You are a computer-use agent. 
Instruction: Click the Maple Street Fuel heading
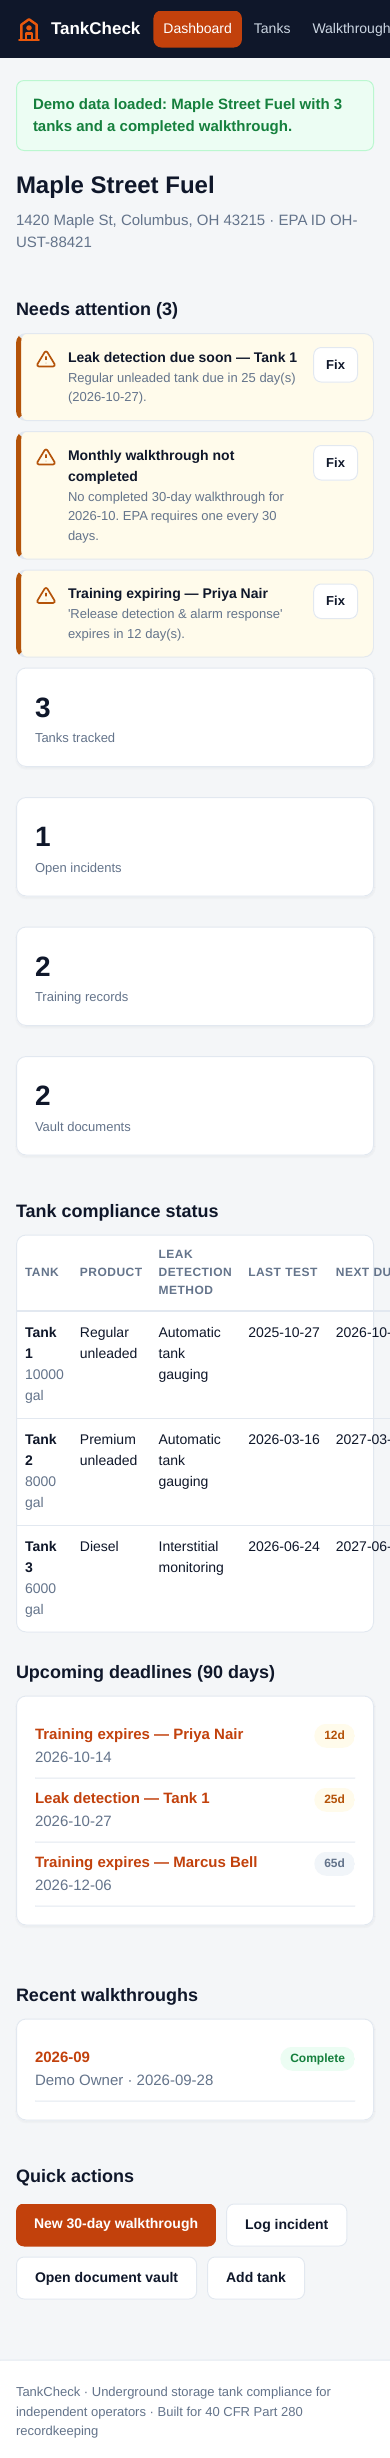click(115, 185)
